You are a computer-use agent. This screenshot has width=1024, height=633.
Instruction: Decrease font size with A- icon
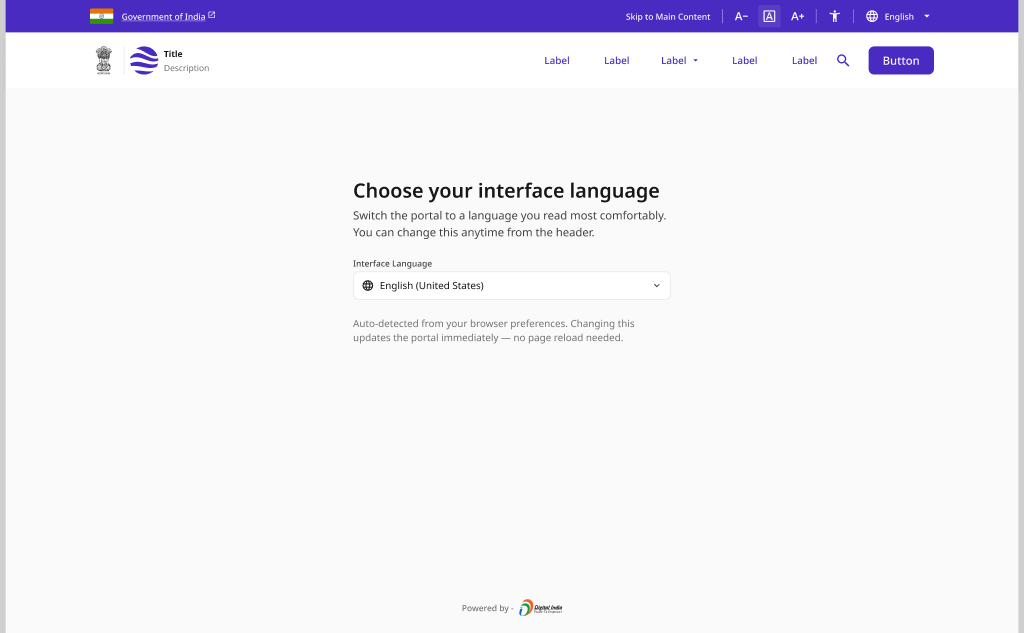[x=741, y=16]
